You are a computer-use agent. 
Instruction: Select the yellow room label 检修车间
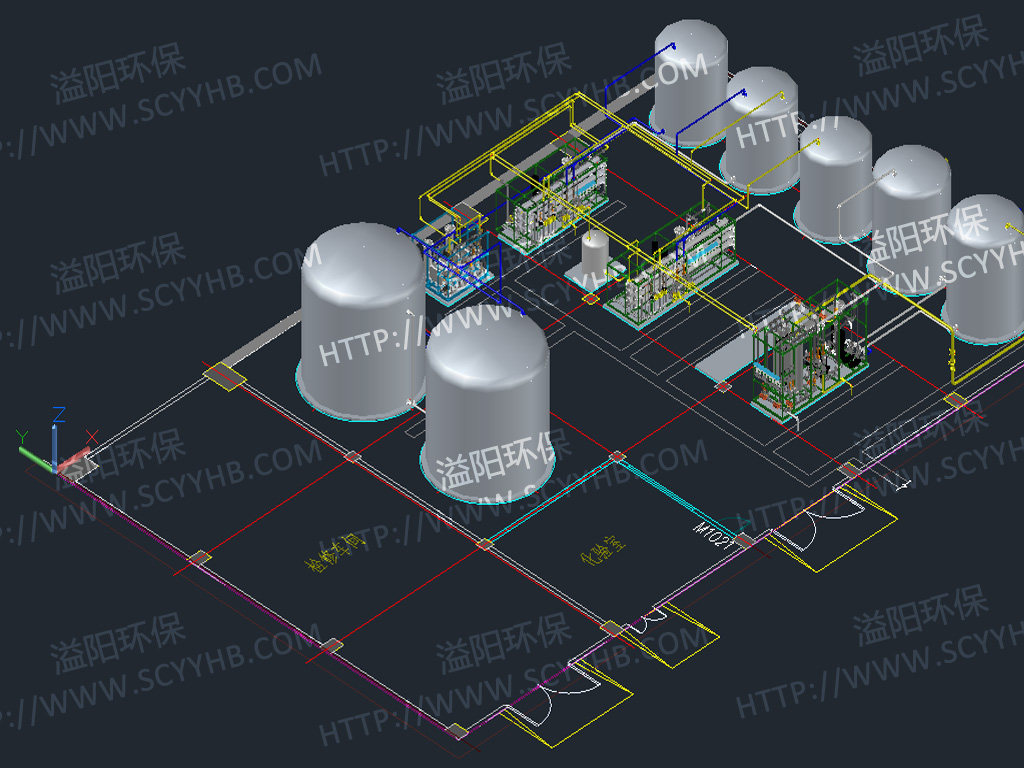(334, 552)
